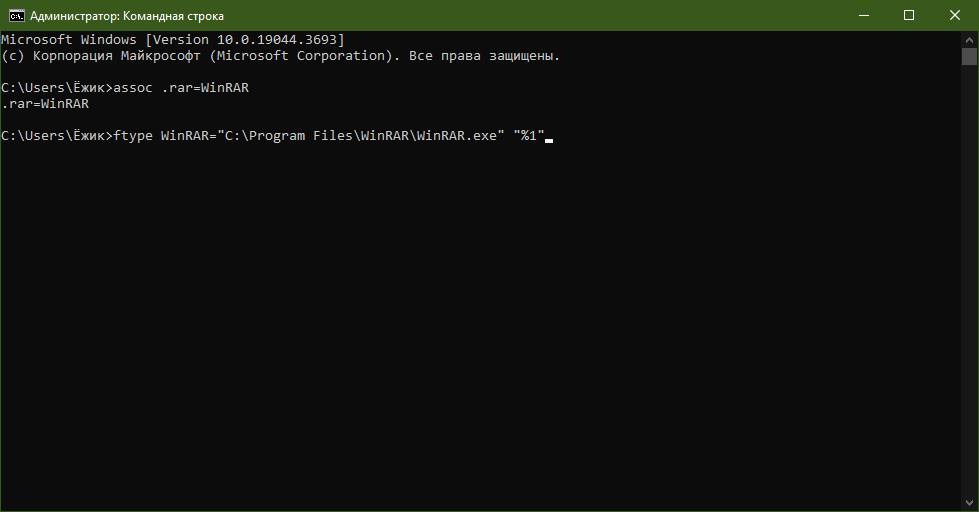Click the 'assoc .rar=WinRAR' command text
The height and width of the screenshot is (512, 979).
[x=181, y=87]
